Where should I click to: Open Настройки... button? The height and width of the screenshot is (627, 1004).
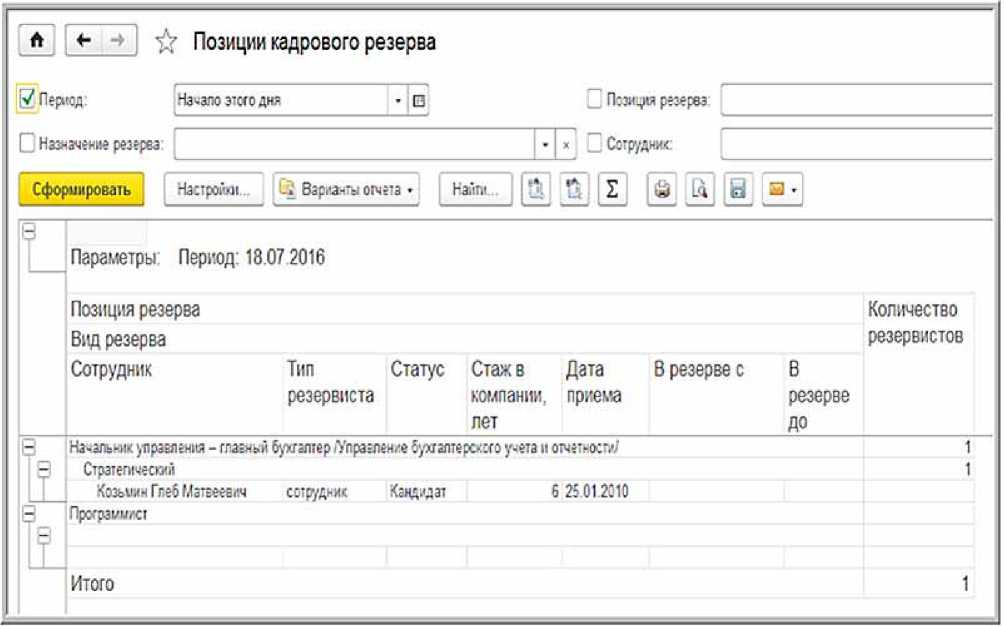213,190
